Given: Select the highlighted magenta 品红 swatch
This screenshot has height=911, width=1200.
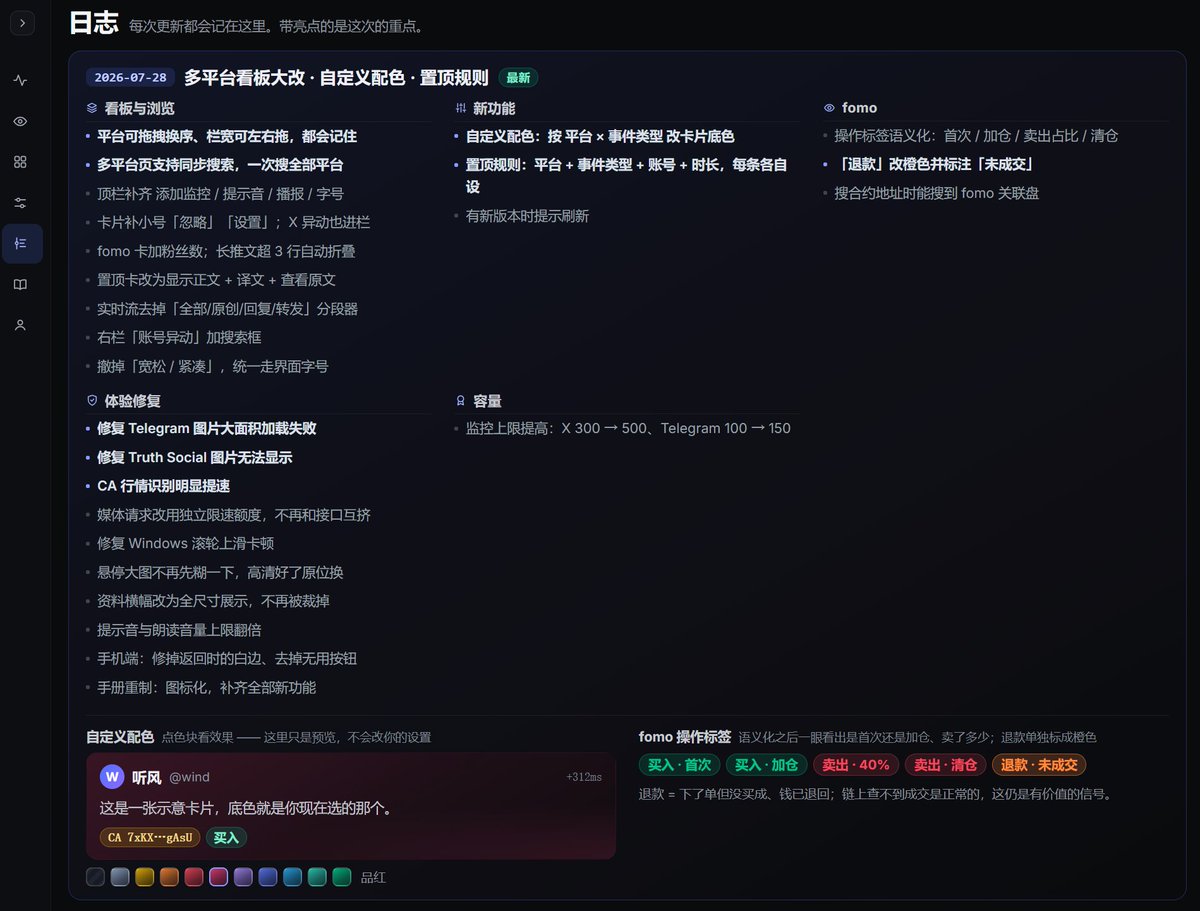Looking at the screenshot, I should pyautogui.click(x=219, y=877).
